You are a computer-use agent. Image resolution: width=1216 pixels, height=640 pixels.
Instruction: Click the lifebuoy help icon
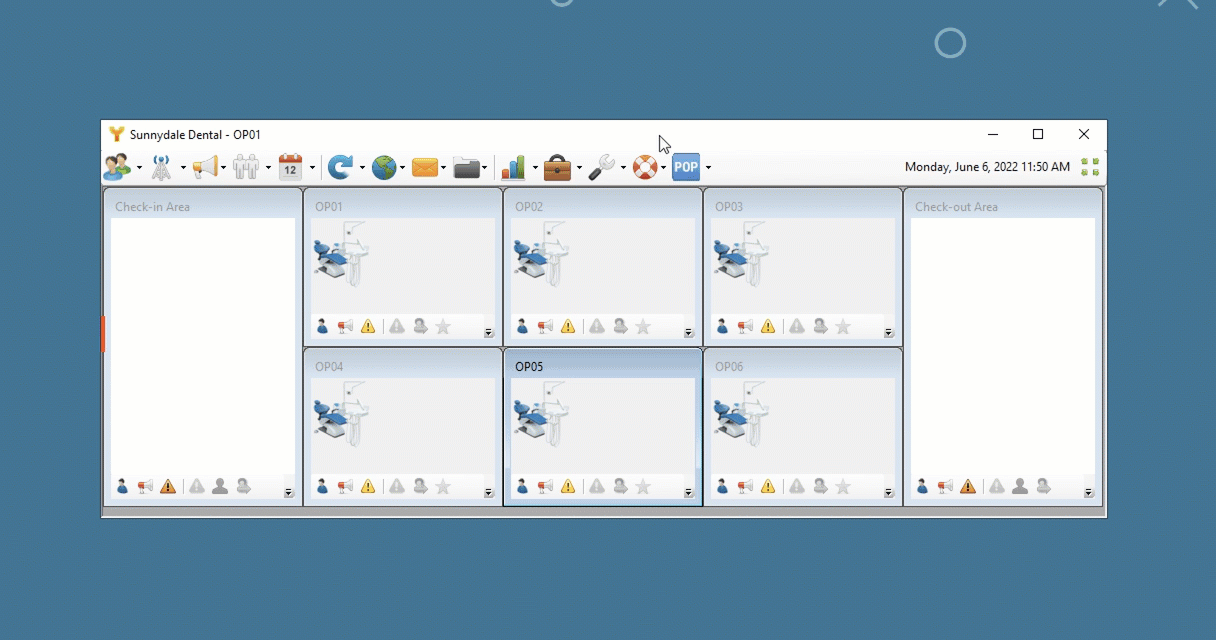(x=645, y=167)
